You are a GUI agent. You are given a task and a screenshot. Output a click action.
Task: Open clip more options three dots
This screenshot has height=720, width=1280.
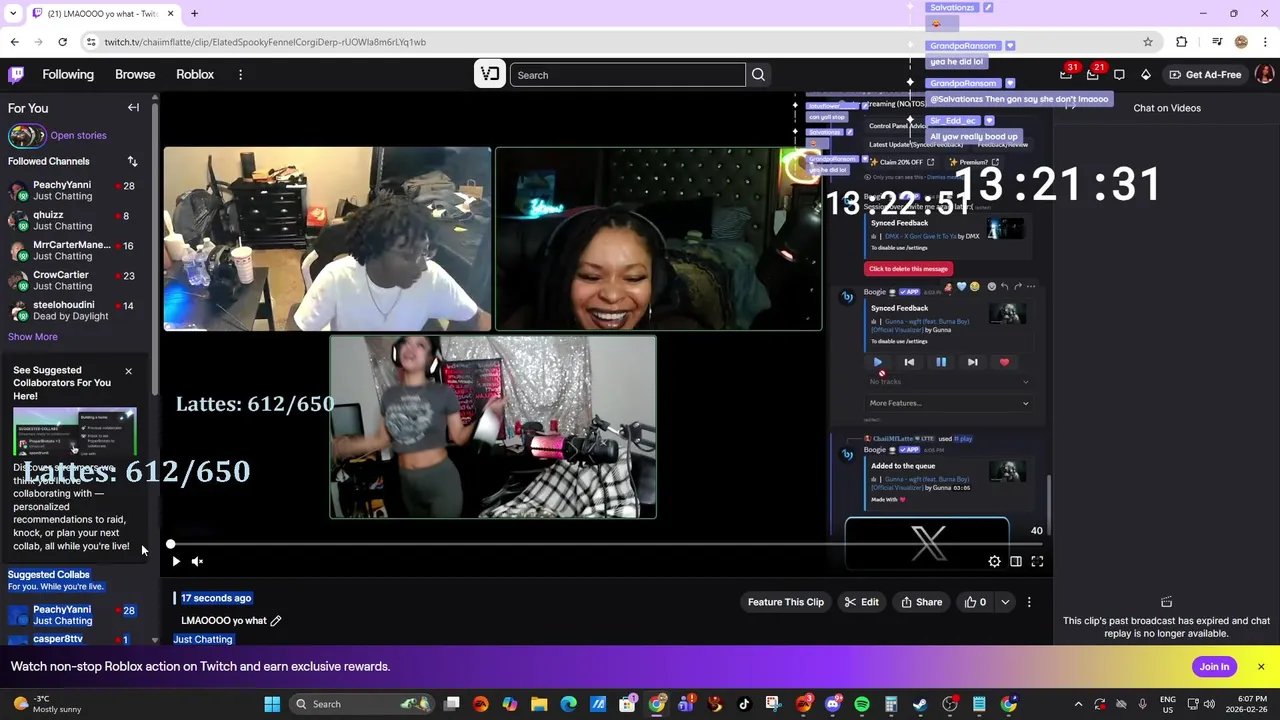(x=1029, y=602)
